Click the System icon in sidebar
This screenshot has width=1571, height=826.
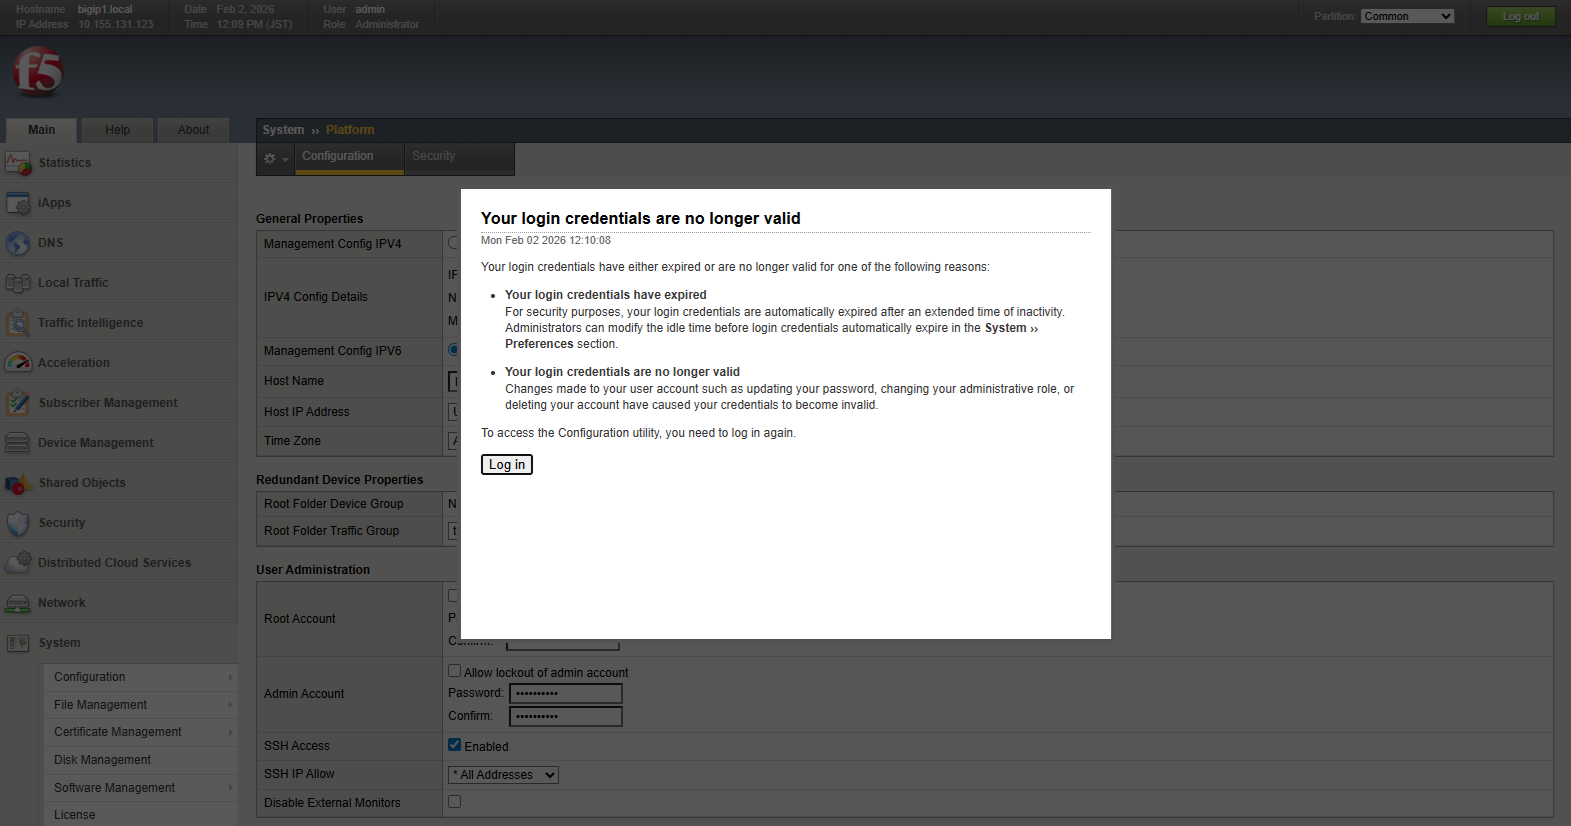[x=18, y=643]
